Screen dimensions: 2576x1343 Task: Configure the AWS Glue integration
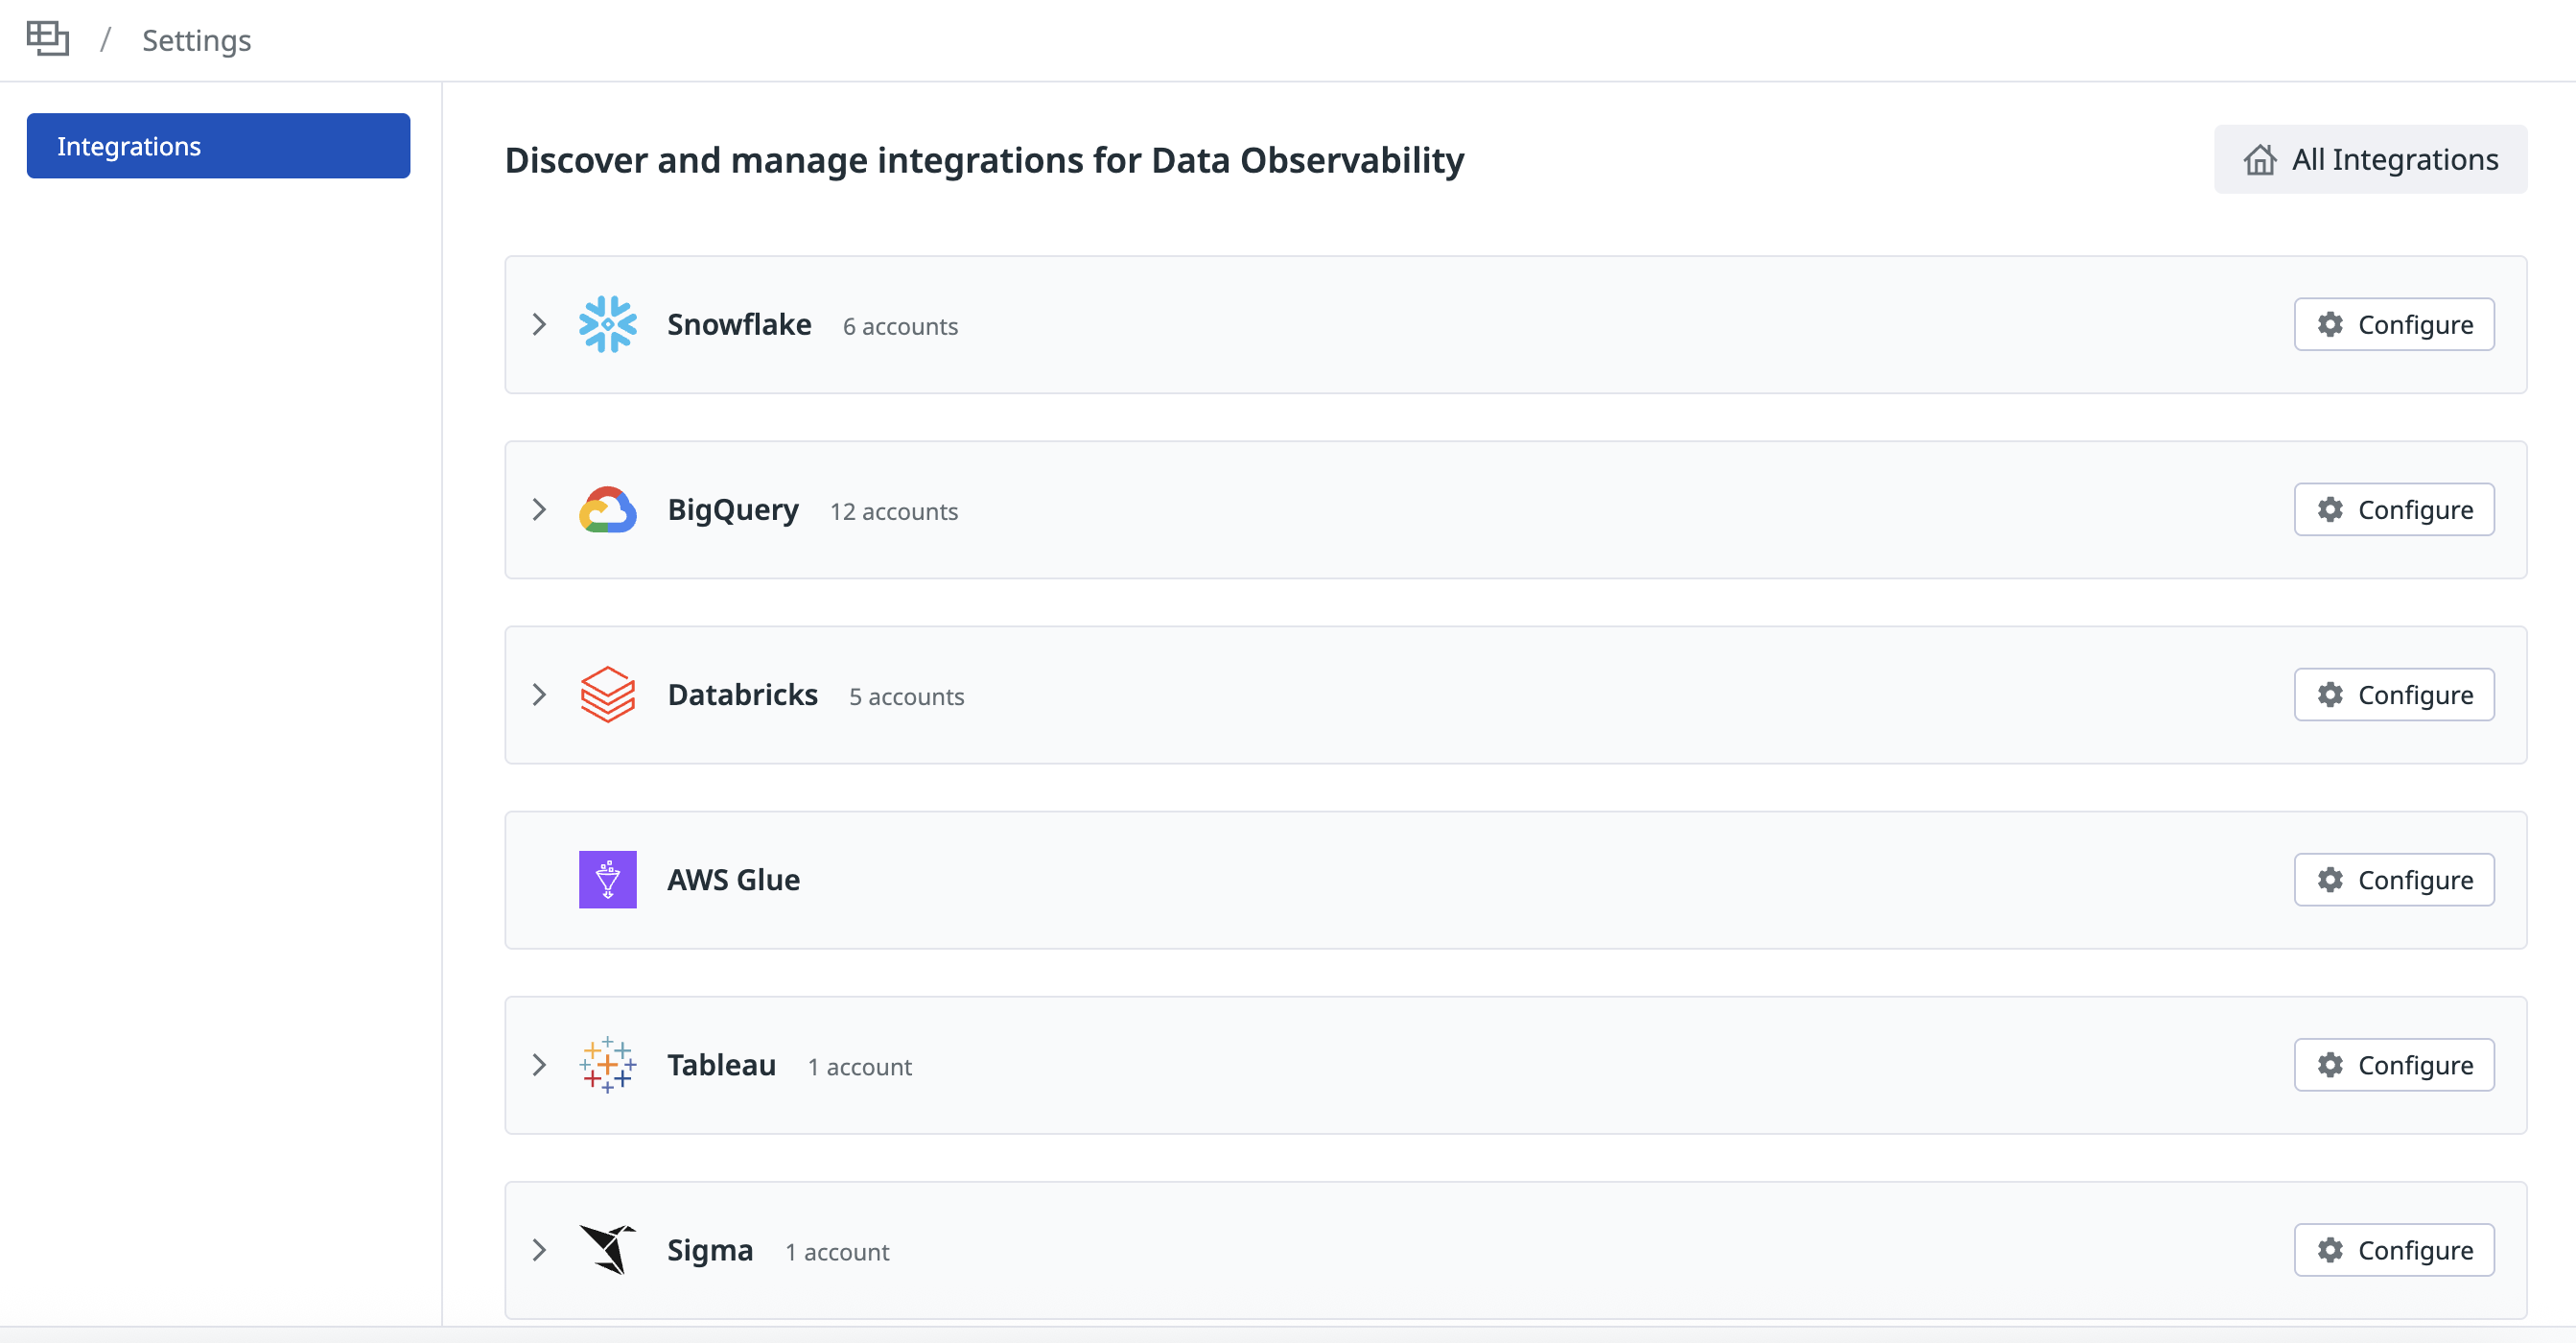[2393, 880]
